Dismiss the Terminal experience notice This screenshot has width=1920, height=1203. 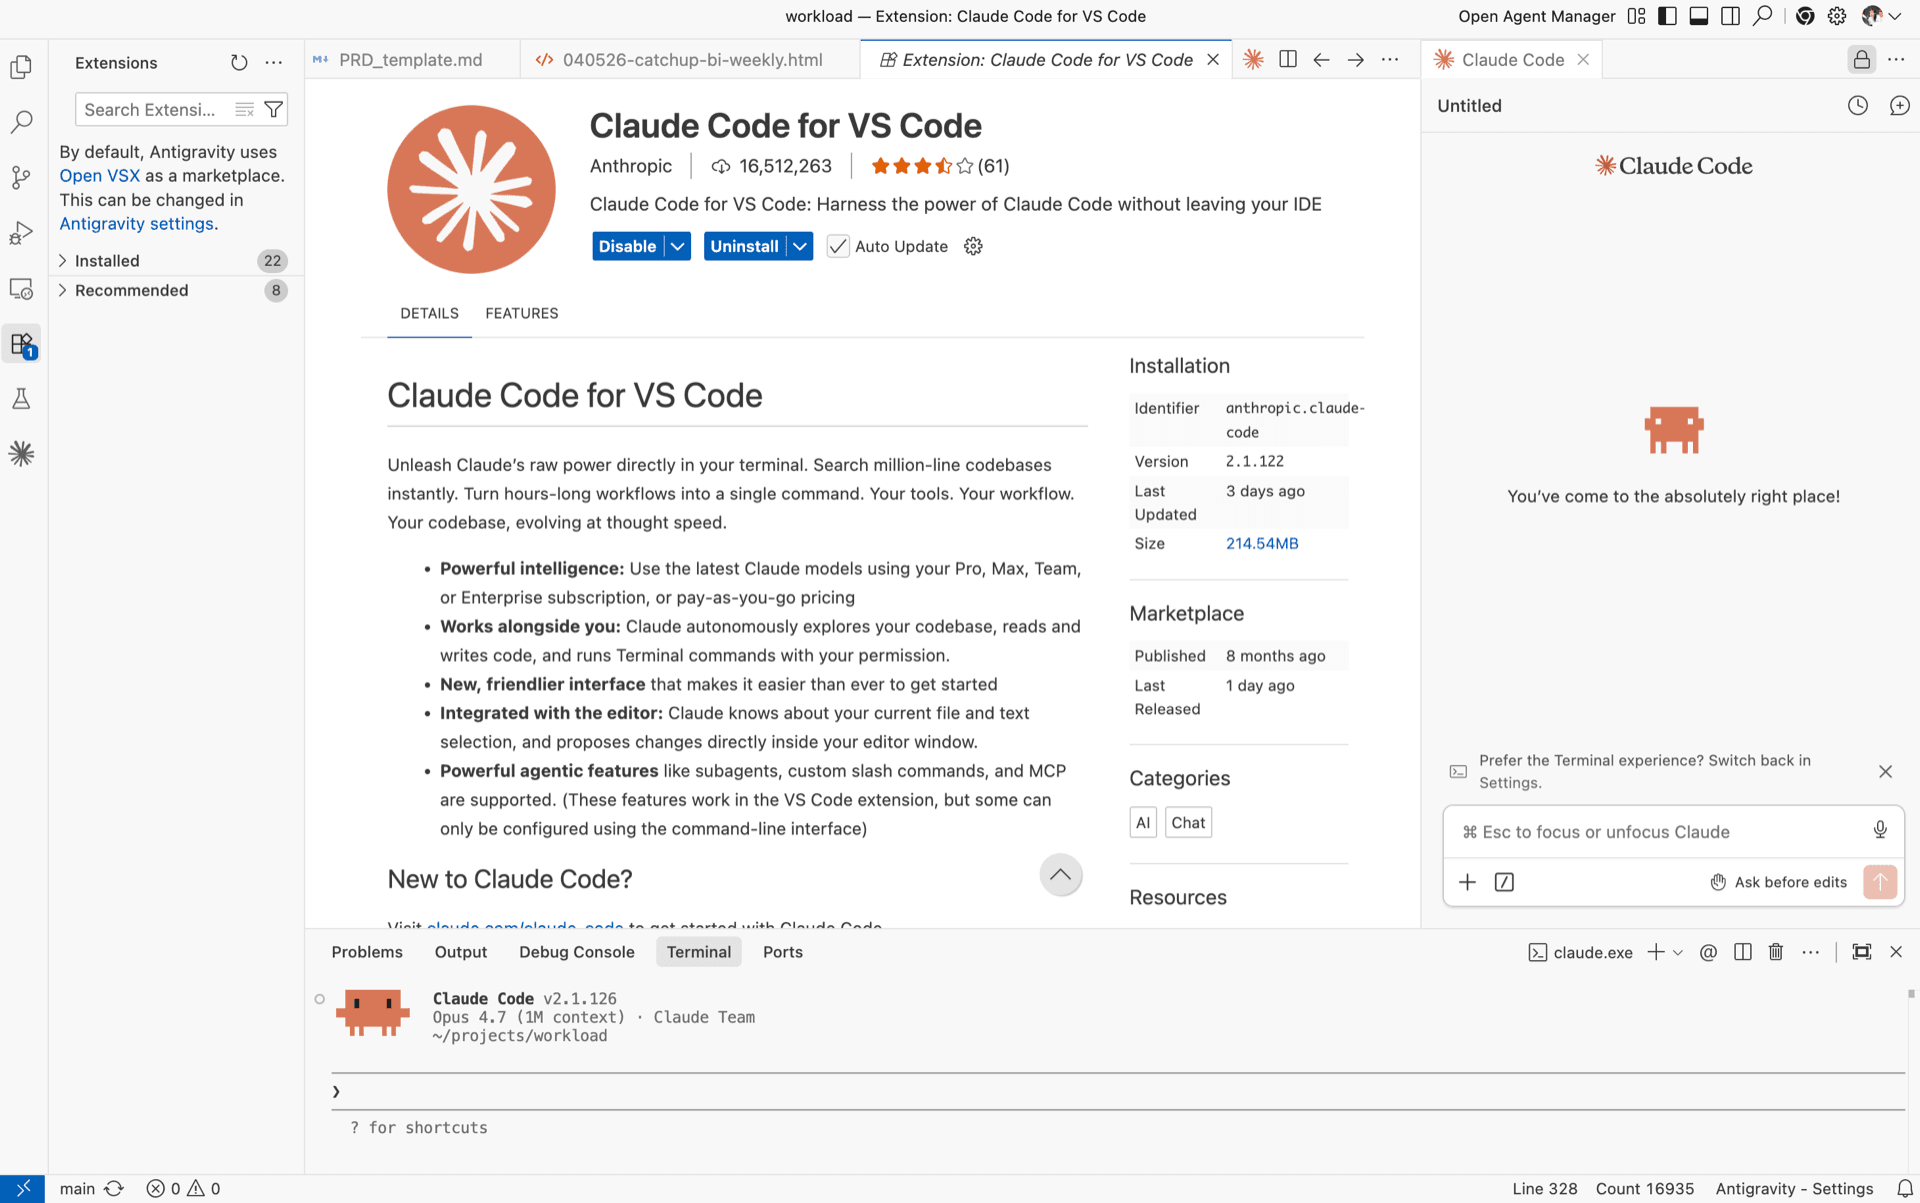(1885, 772)
